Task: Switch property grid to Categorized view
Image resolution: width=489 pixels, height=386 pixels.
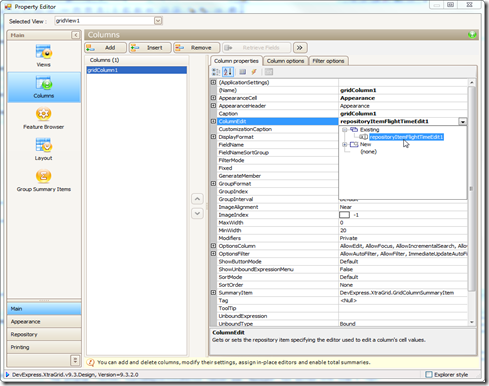Action: 216,72
